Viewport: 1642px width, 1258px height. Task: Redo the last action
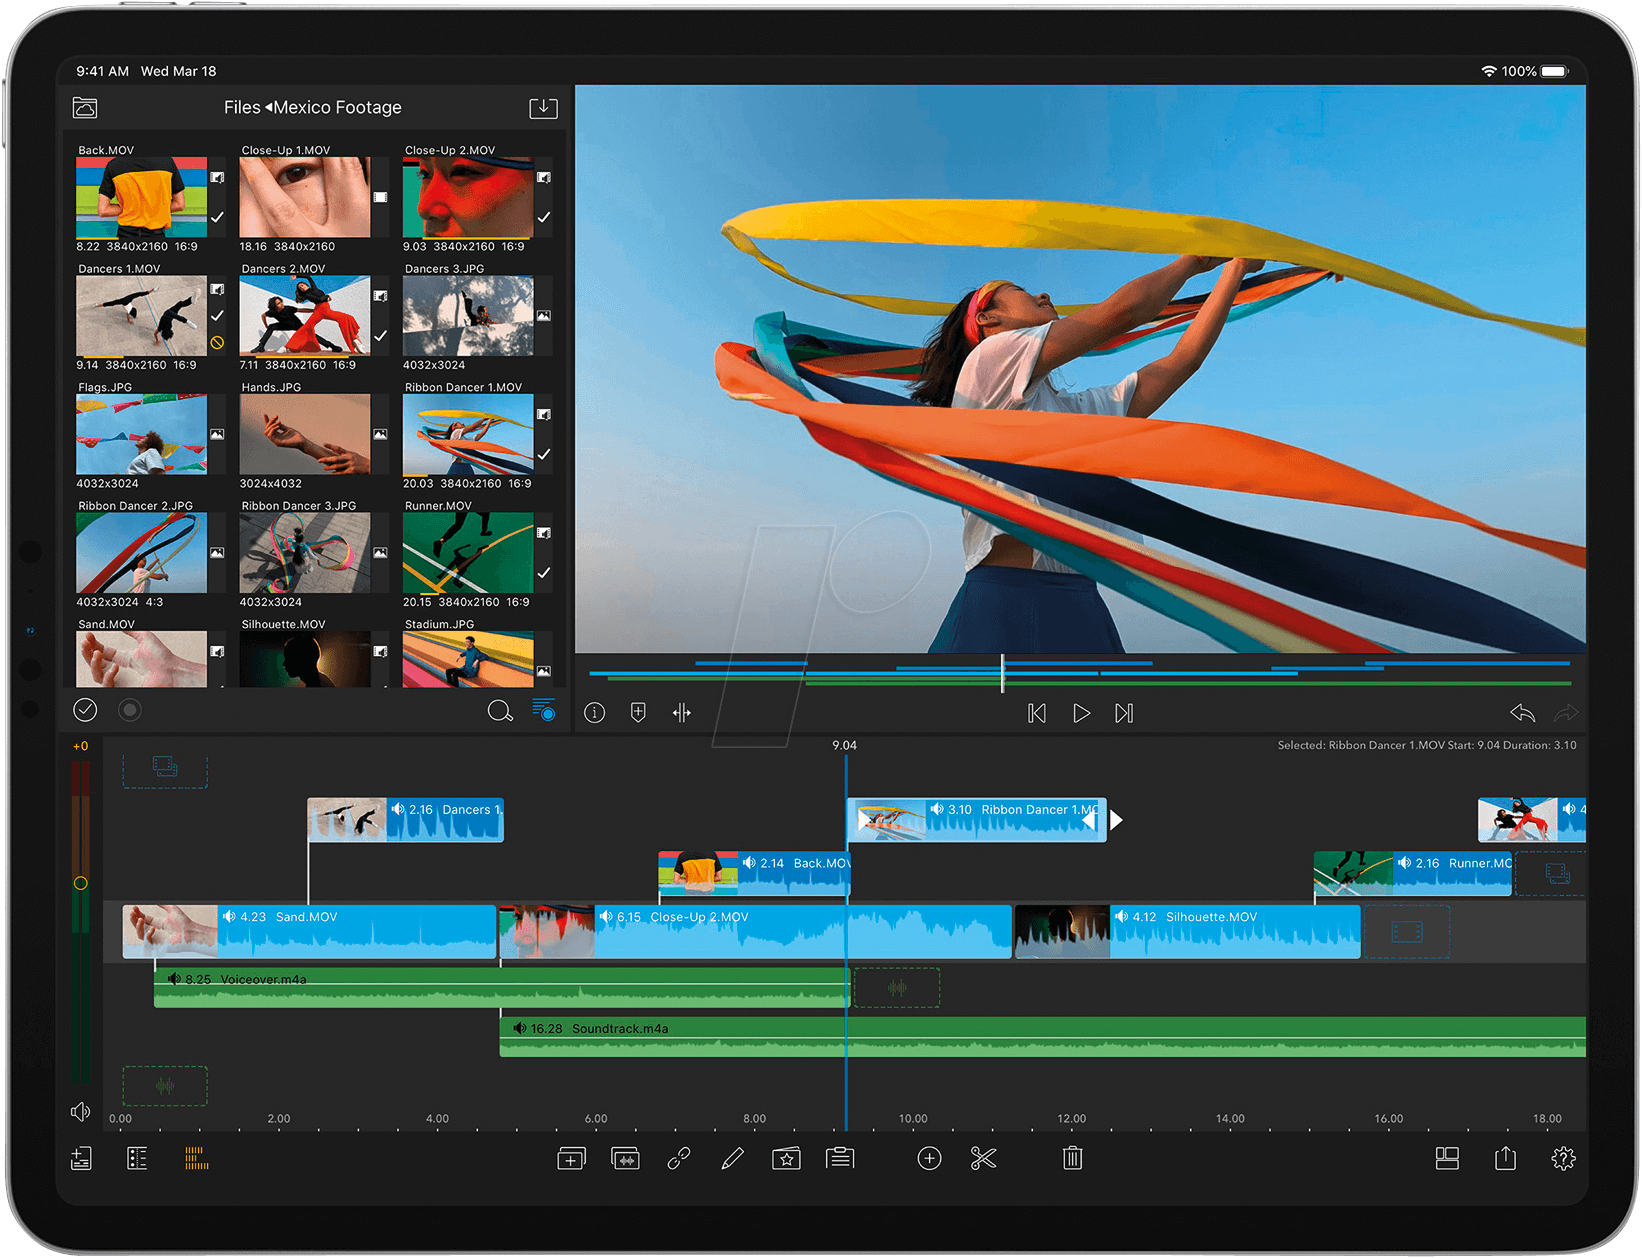click(1565, 713)
